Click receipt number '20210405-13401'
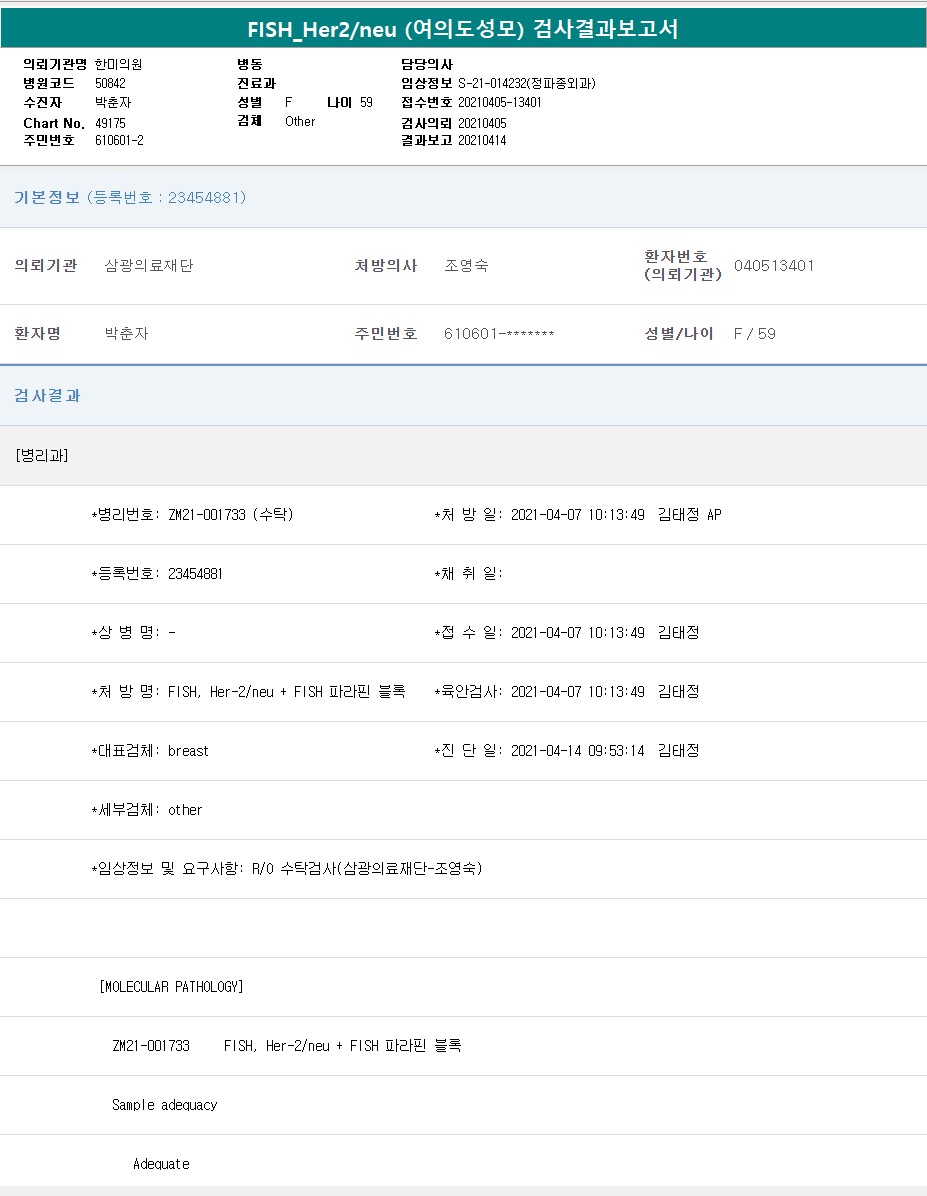 click(500, 102)
